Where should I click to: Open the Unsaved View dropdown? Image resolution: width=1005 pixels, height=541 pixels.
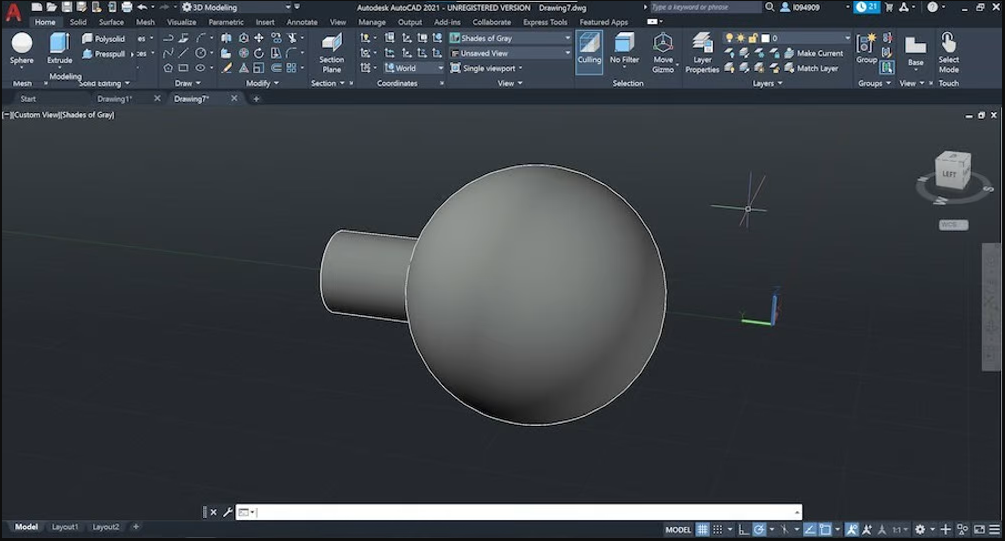coord(510,53)
